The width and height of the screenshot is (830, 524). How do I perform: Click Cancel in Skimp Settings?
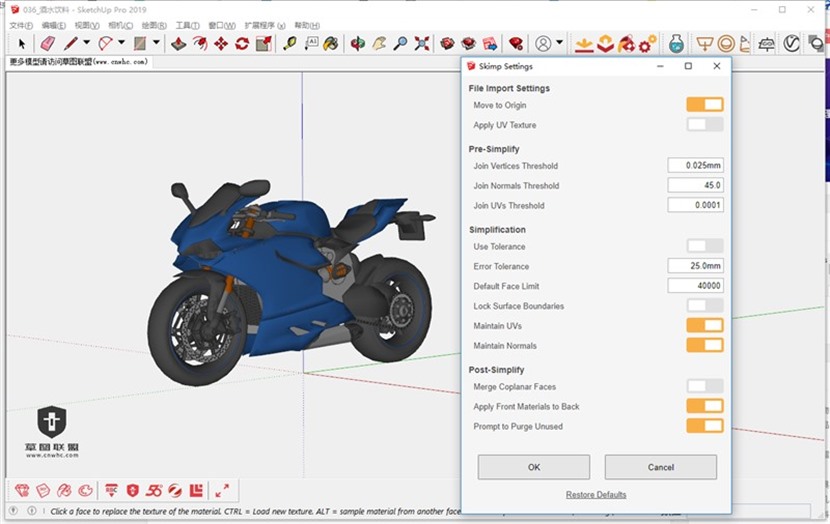pos(661,467)
